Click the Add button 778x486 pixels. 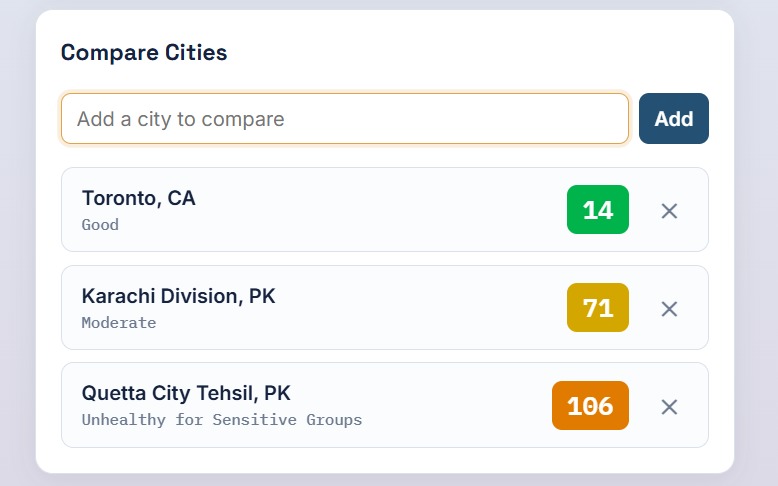click(673, 119)
